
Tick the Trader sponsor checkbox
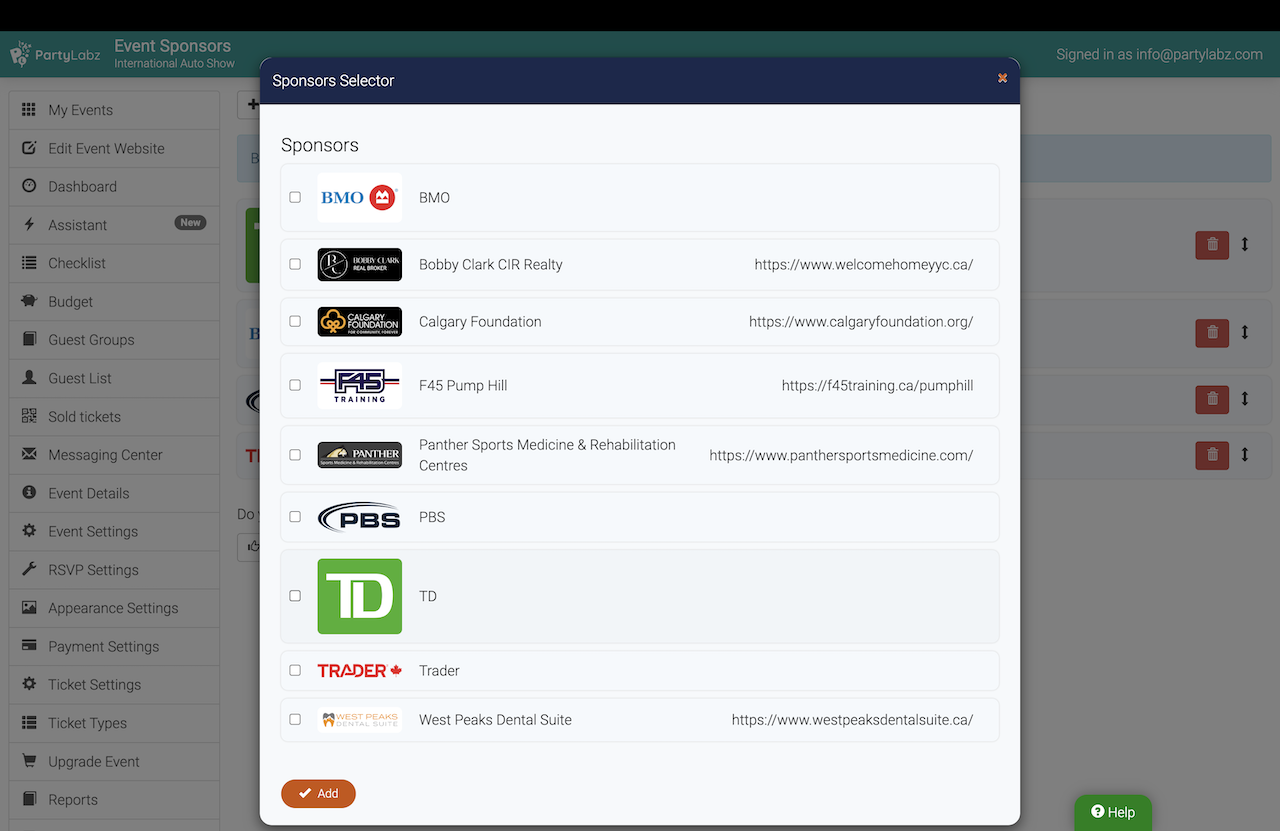[x=295, y=670]
